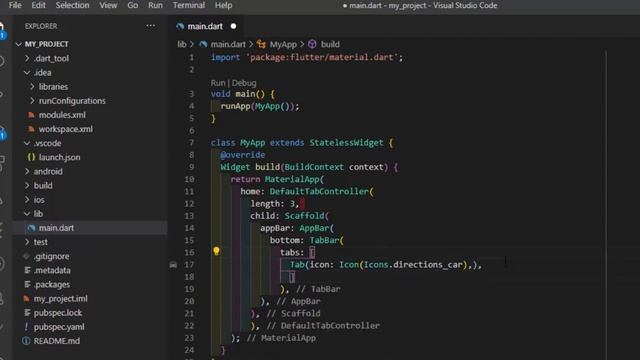Click the unsaved dot on main.dart tab
Image resolution: width=640 pixels, height=360 pixels.
(233, 26)
